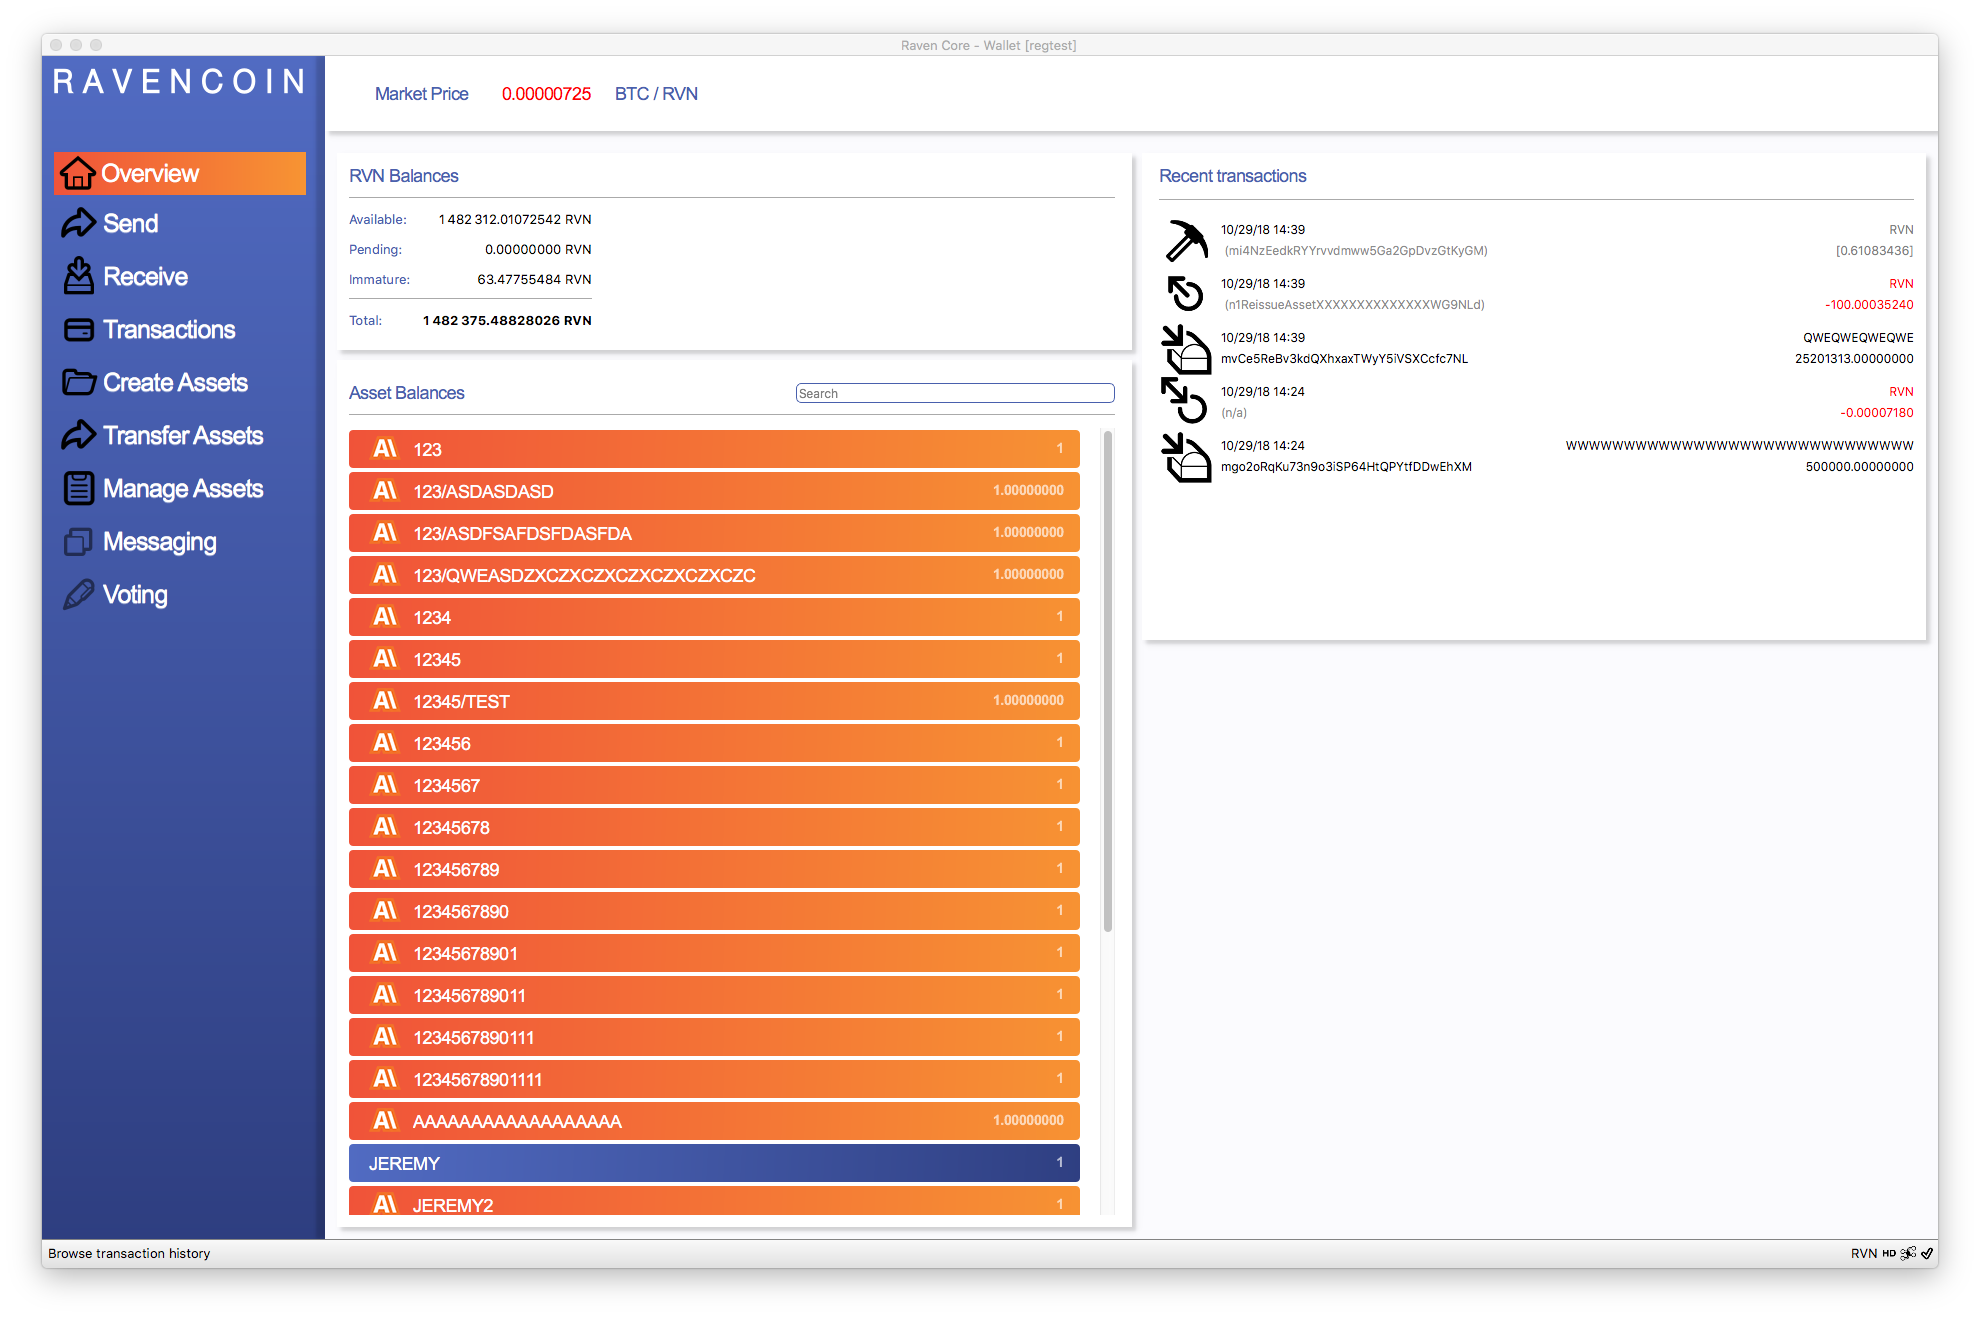Screen dimensions: 1980x1318
Task: Click the Overview home icon
Action: click(77, 173)
